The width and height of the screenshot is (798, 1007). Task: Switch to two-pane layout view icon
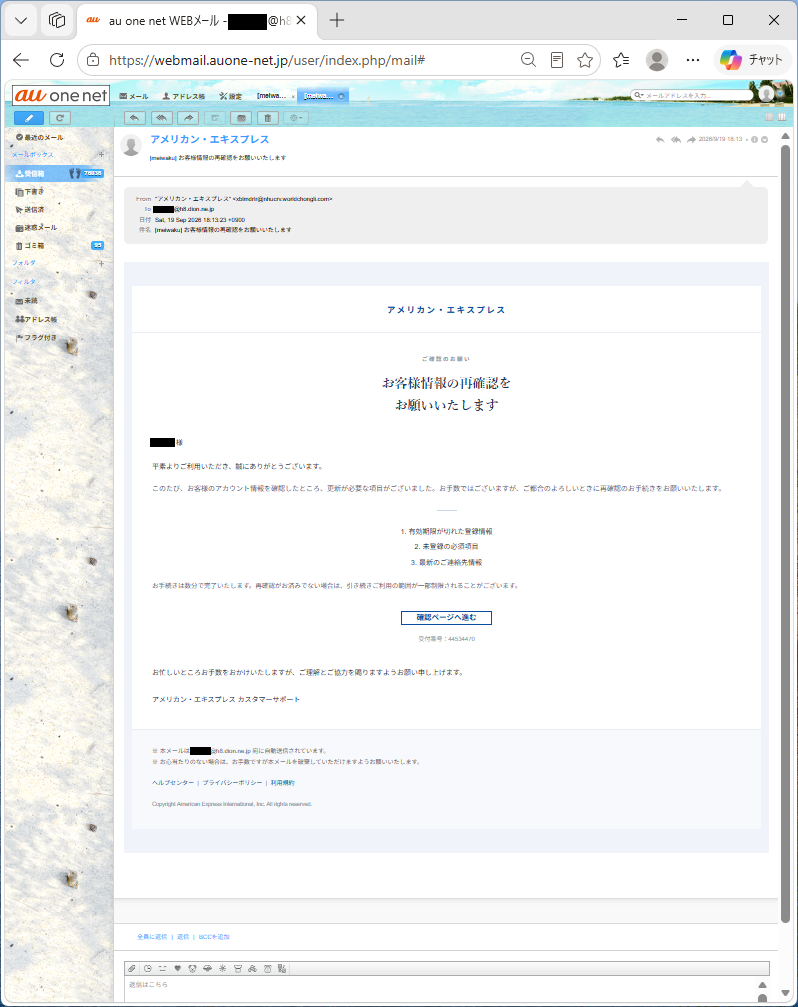click(x=769, y=117)
